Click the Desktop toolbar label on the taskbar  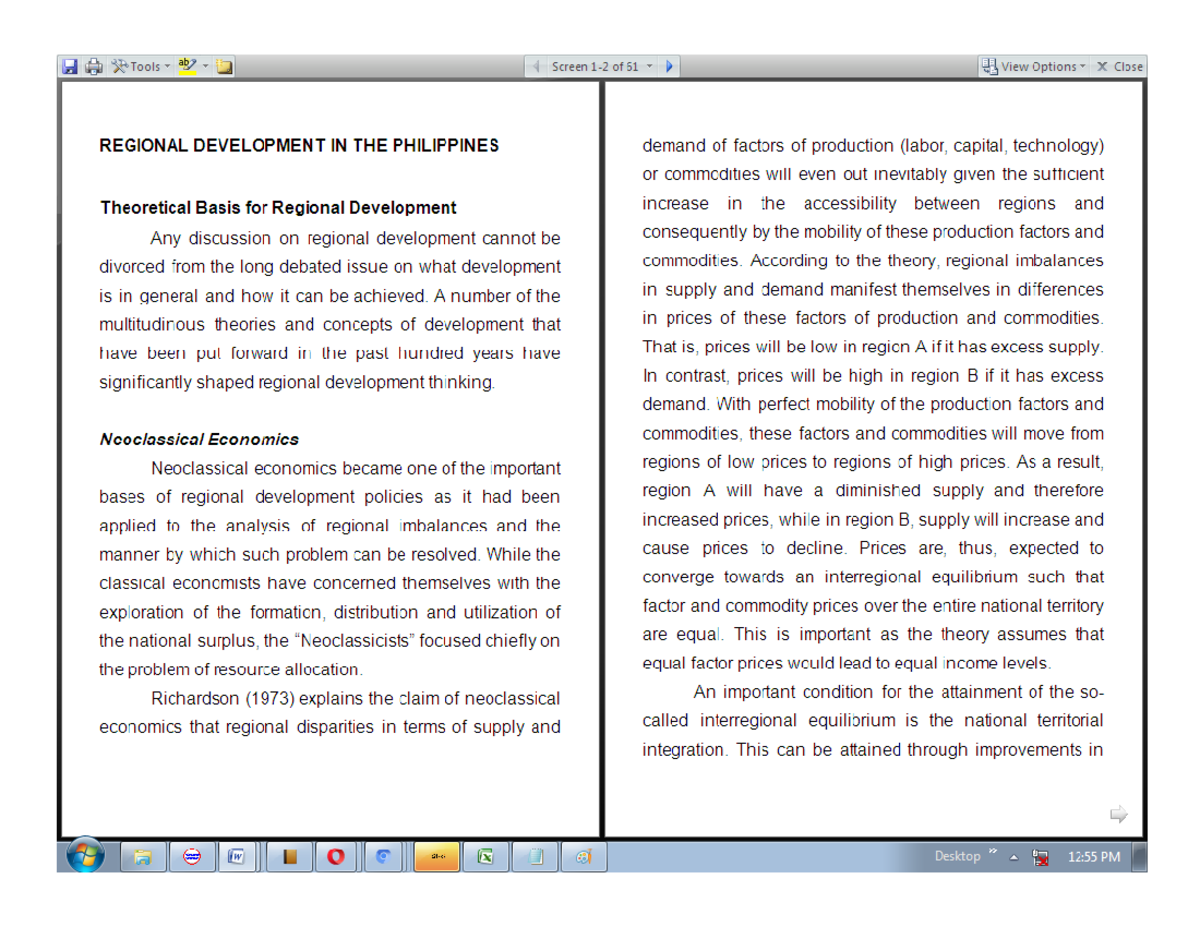957,856
